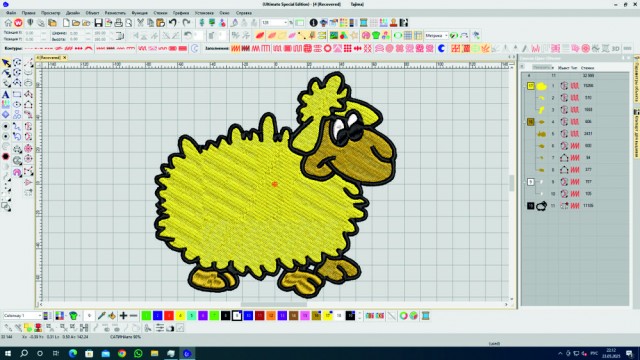Click the home icon in toolbar
640x360 pixels.
pyautogui.click(x=8, y=23)
